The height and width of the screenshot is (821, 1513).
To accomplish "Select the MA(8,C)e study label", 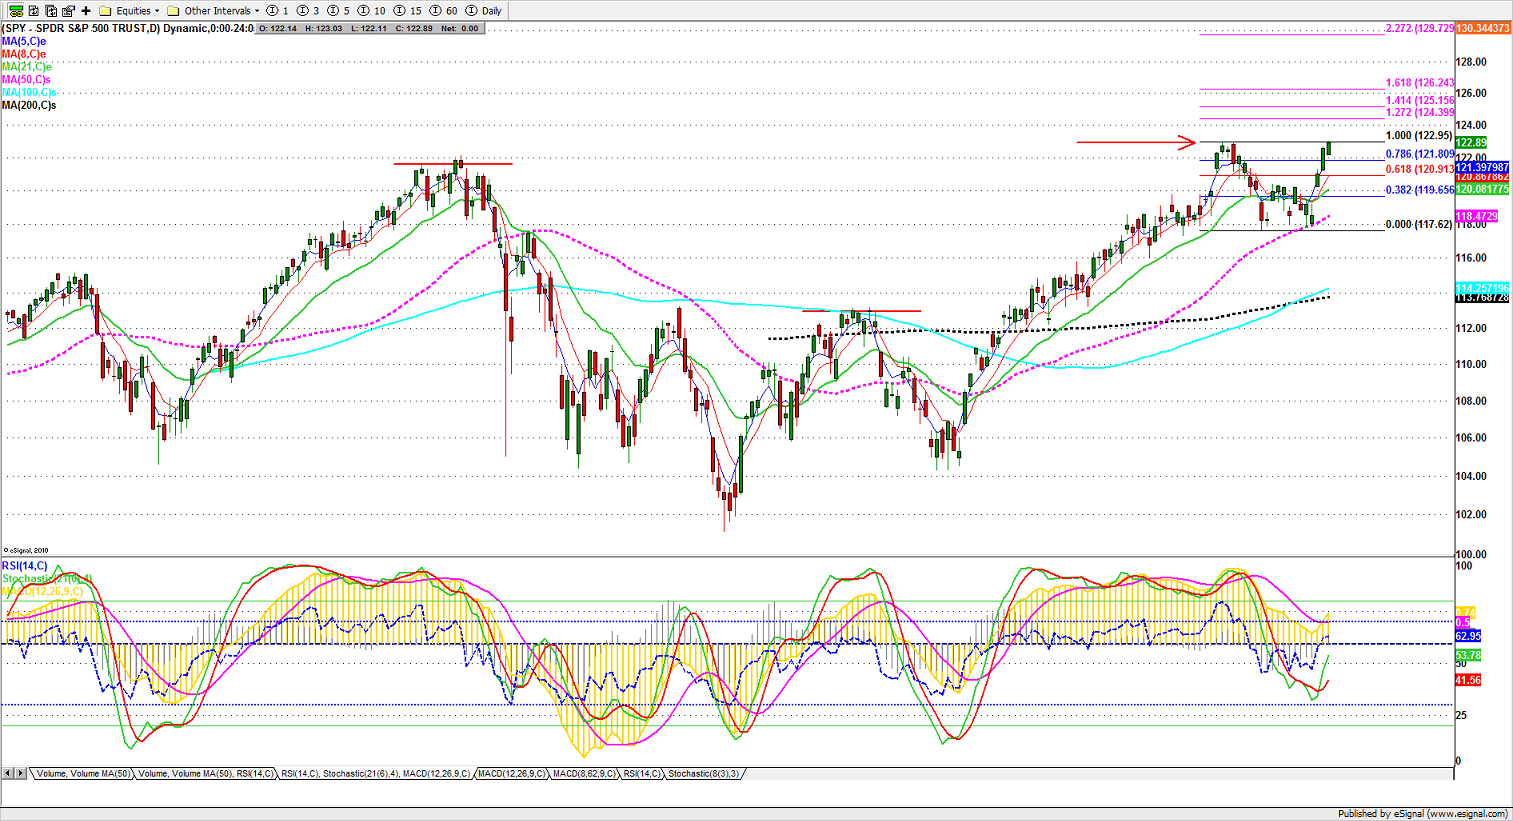I will click(24, 54).
